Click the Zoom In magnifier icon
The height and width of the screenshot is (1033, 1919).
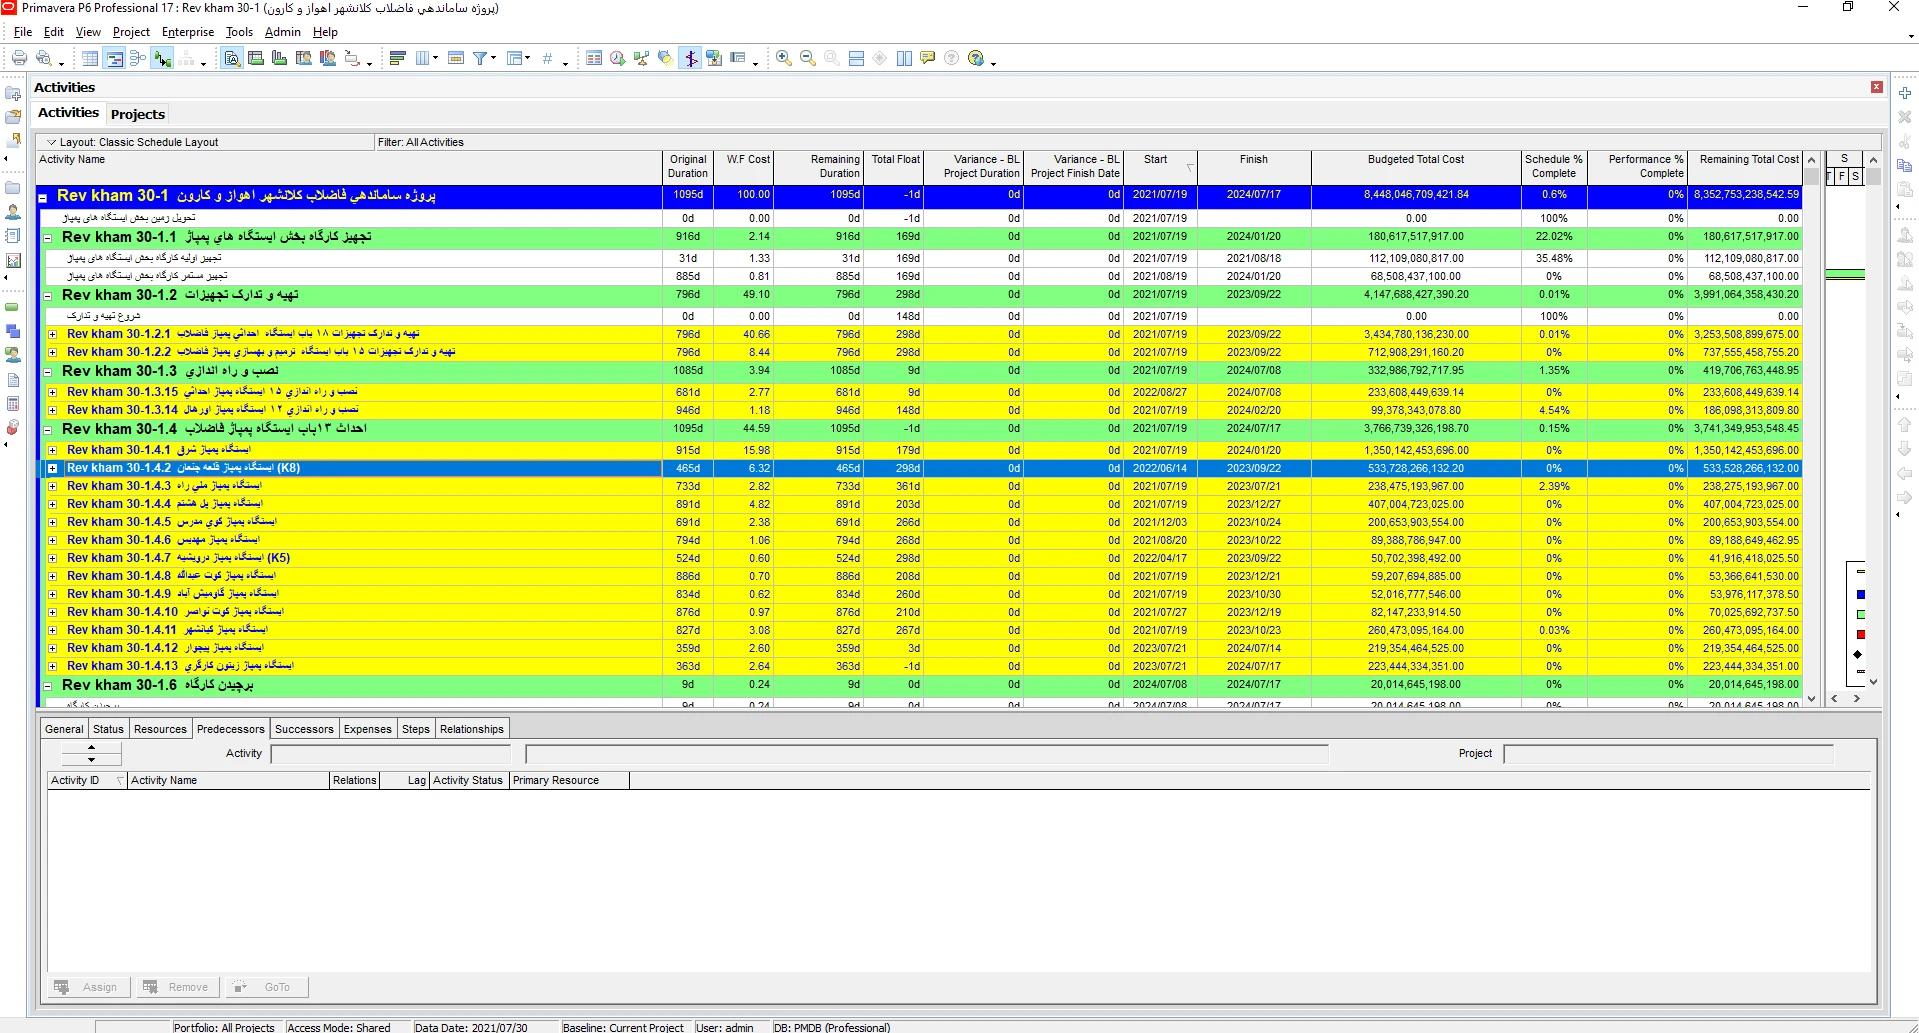784,59
